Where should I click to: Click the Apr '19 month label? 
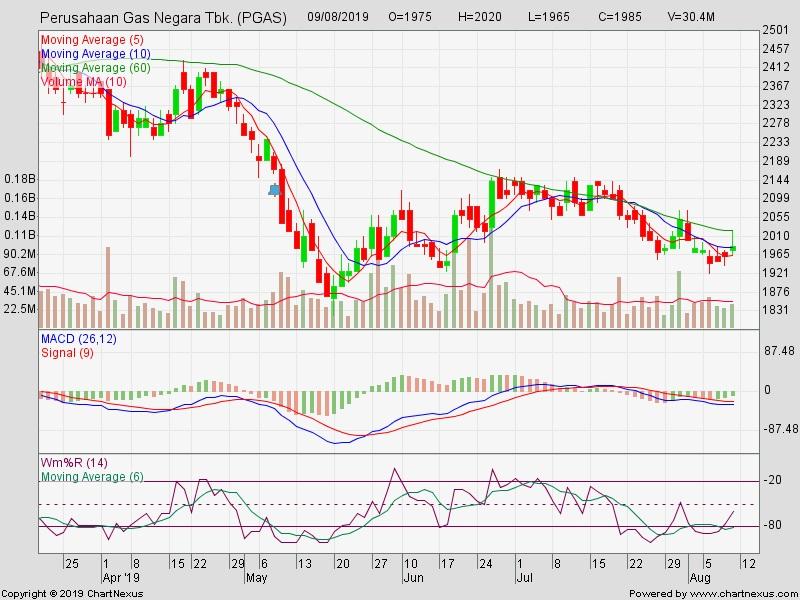tap(121, 578)
